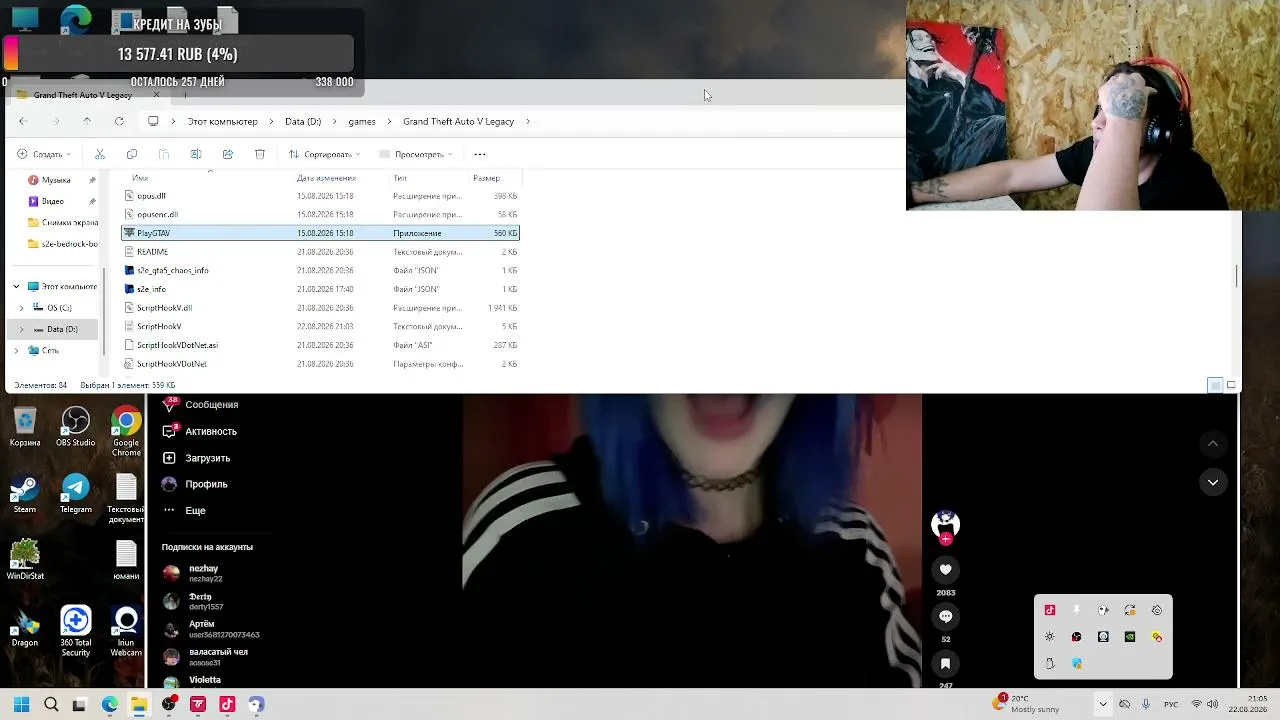Select the Iriun Webcam desktop icon
The width and height of the screenshot is (1280, 720).
[126, 631]
